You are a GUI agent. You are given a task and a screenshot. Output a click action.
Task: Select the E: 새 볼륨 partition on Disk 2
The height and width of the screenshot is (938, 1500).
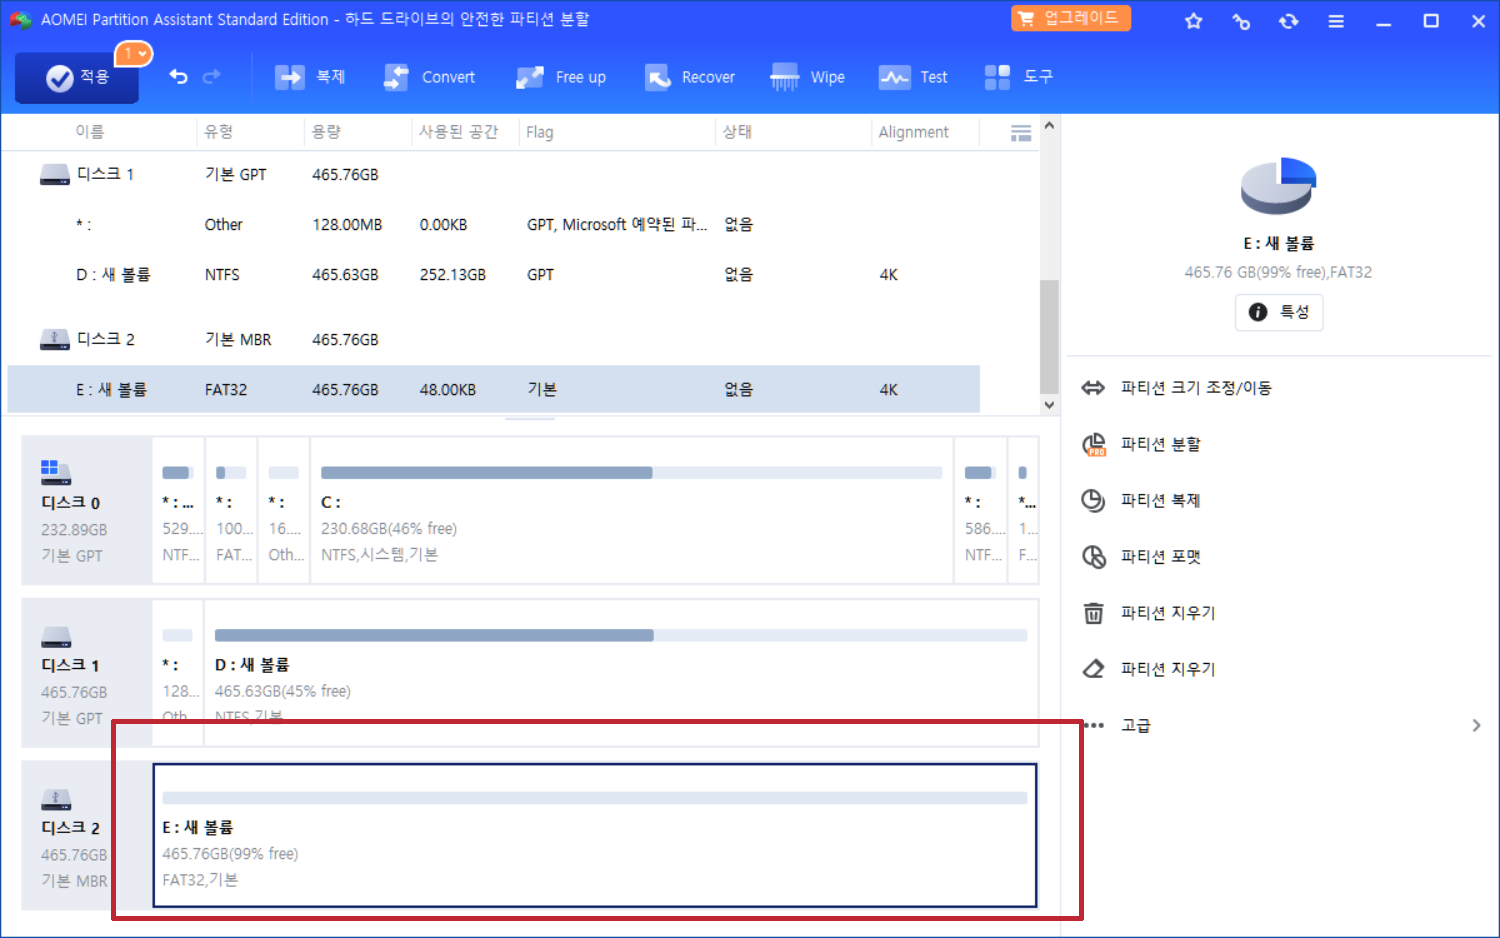pyautogui.click(x=594, y=836)
